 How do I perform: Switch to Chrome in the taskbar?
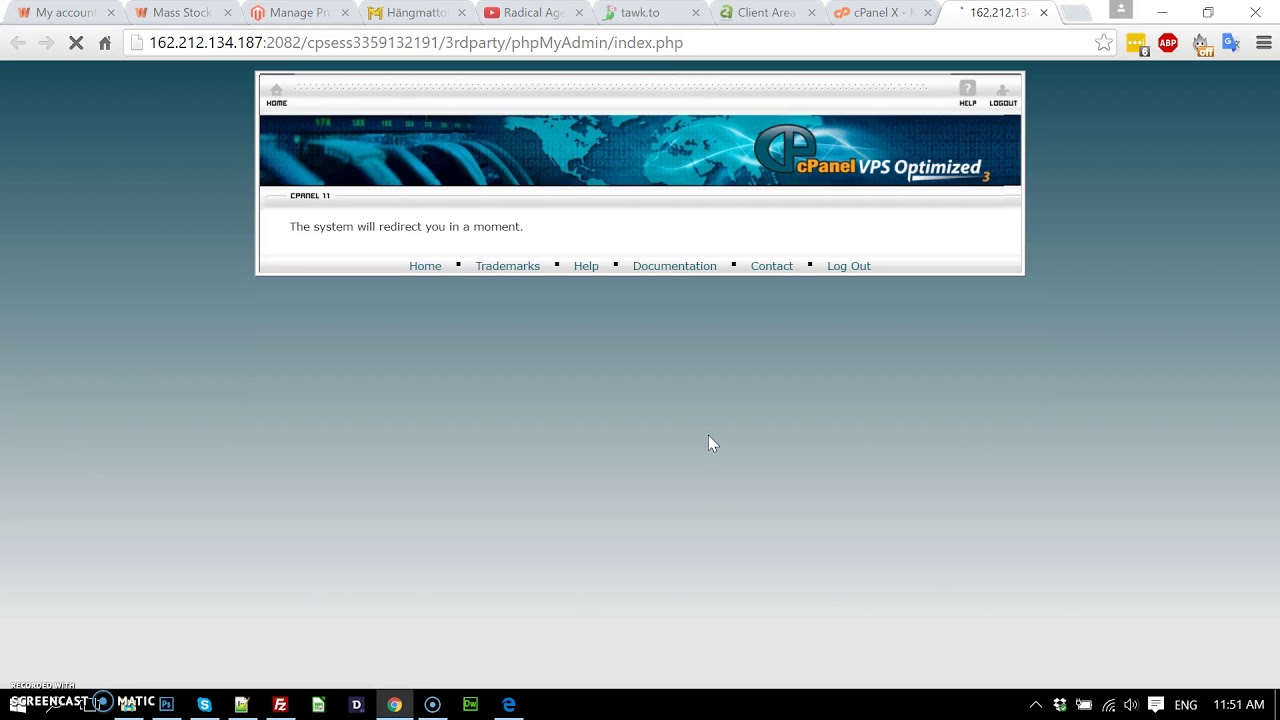[394, 704]
